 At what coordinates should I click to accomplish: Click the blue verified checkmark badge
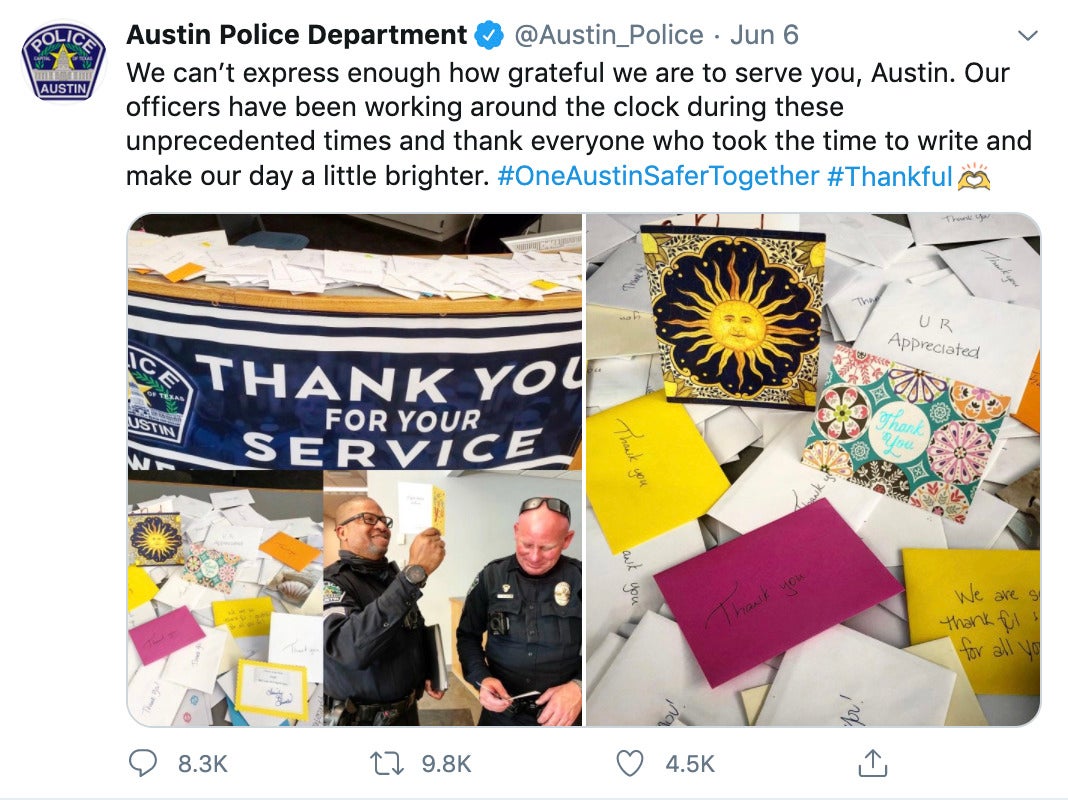point(489,35)
